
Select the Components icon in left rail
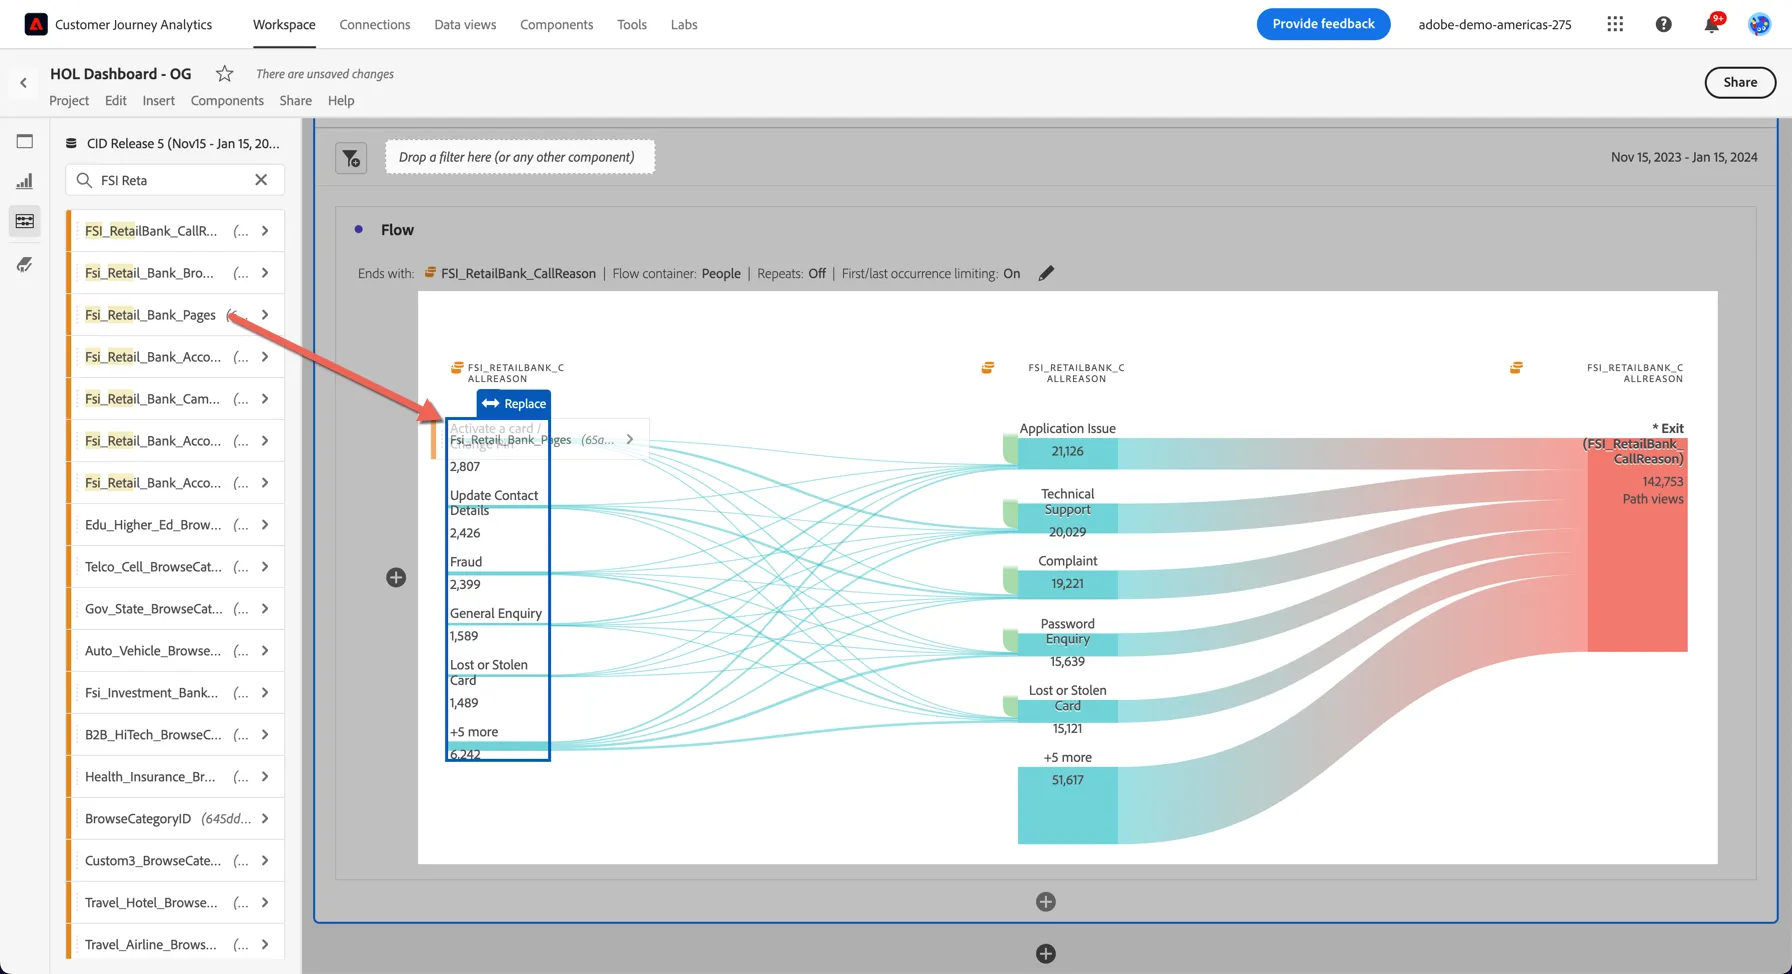[x=25, y=221]
